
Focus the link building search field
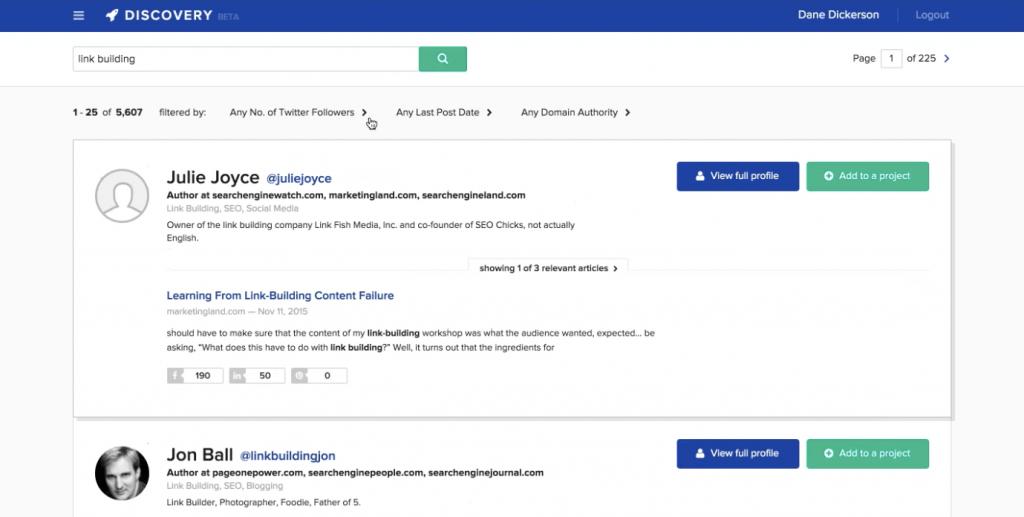coord(246,59)
